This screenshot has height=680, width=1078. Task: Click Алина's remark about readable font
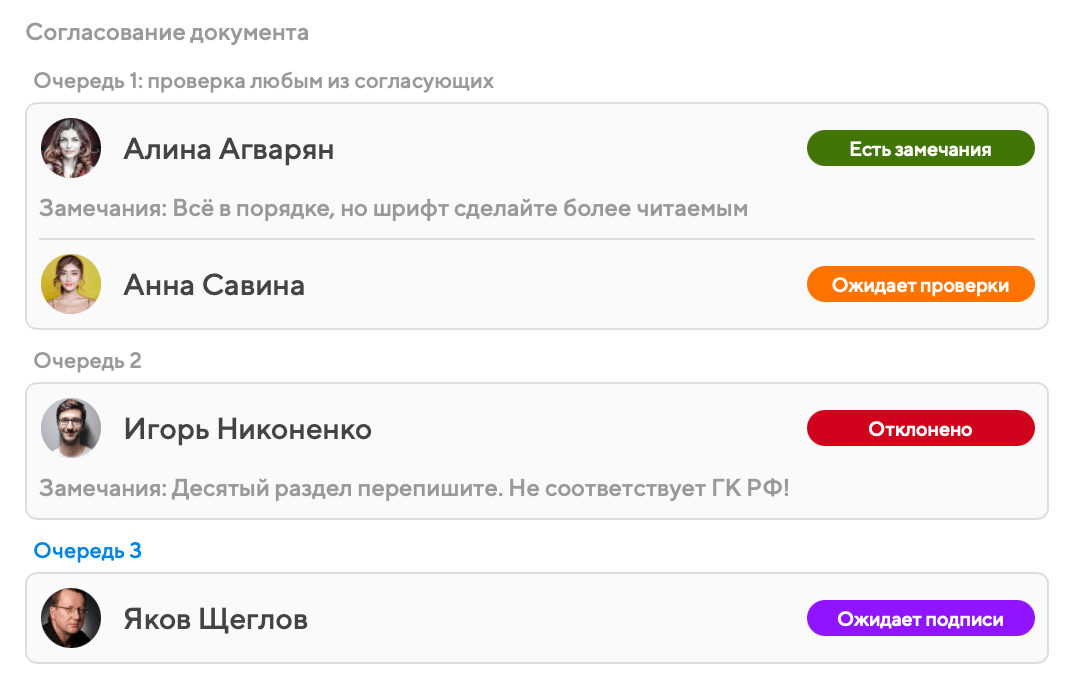pyautogui.click(x=460, y=209)
